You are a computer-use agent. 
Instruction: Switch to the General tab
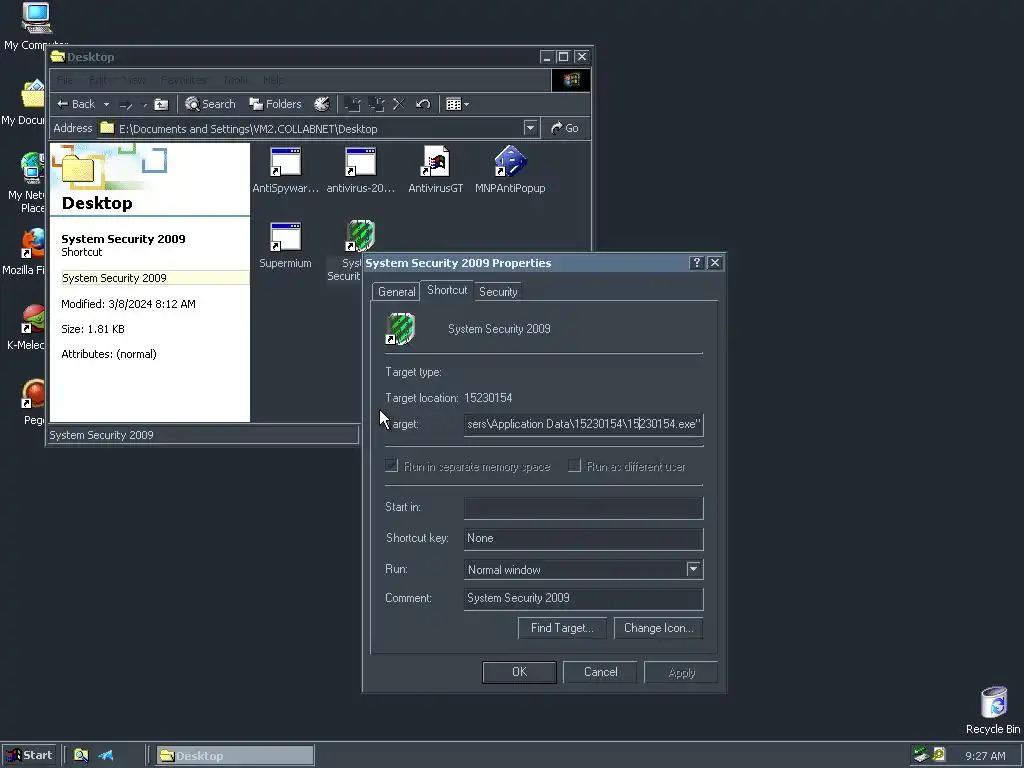click(x=396, y=292)
